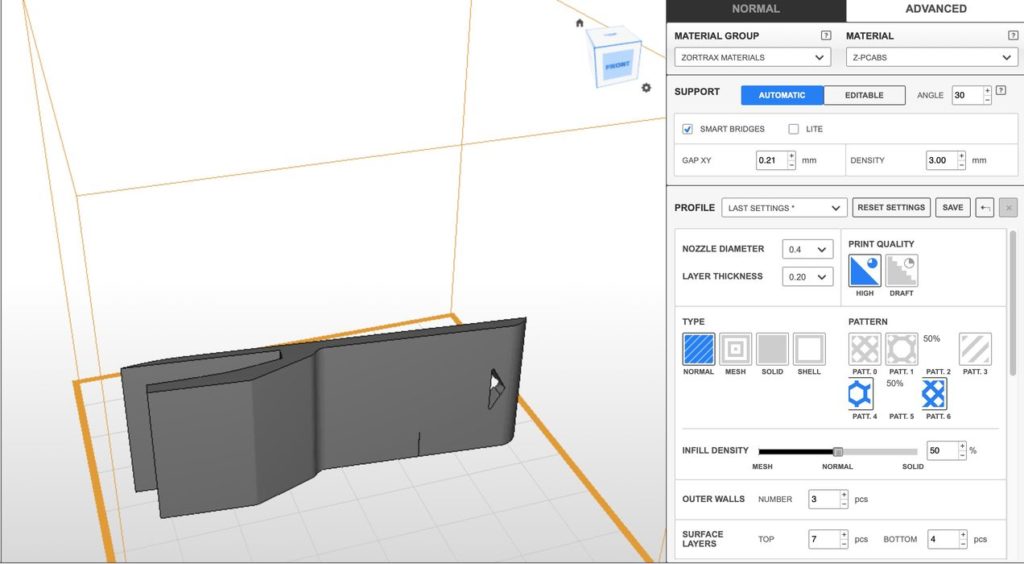The height and width of the screenshot is (564, 1024).
Task: Click the Save profile button
Action: click(x=953, y=208)
